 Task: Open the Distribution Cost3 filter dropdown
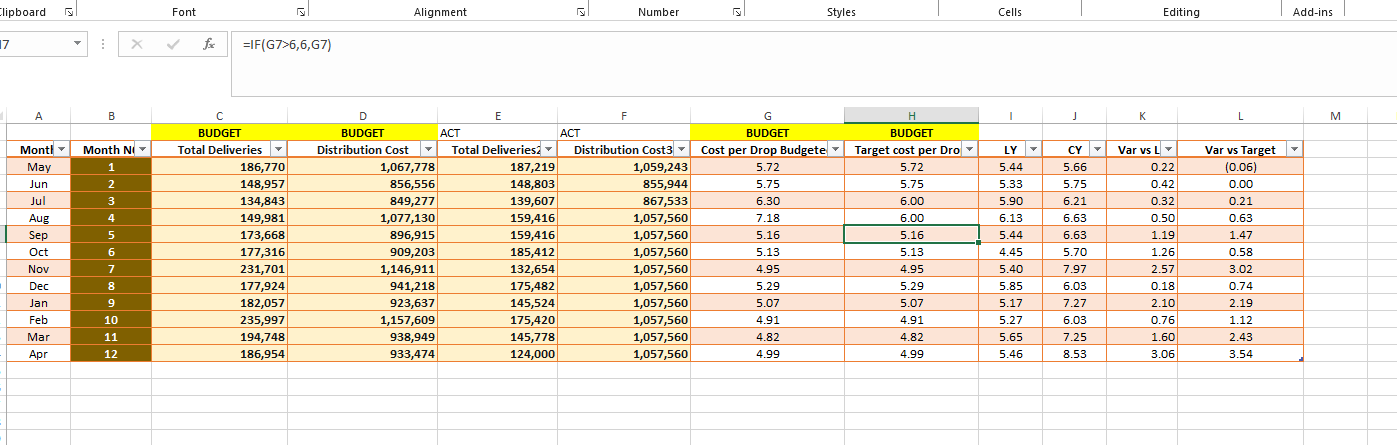(681, 149)
